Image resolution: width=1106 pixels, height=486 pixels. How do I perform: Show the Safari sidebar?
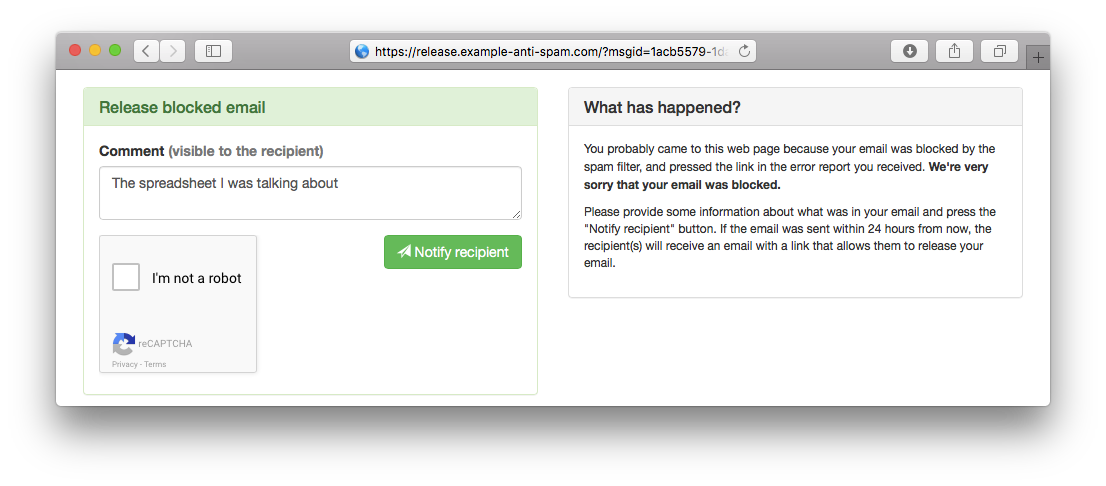(213, 51)
